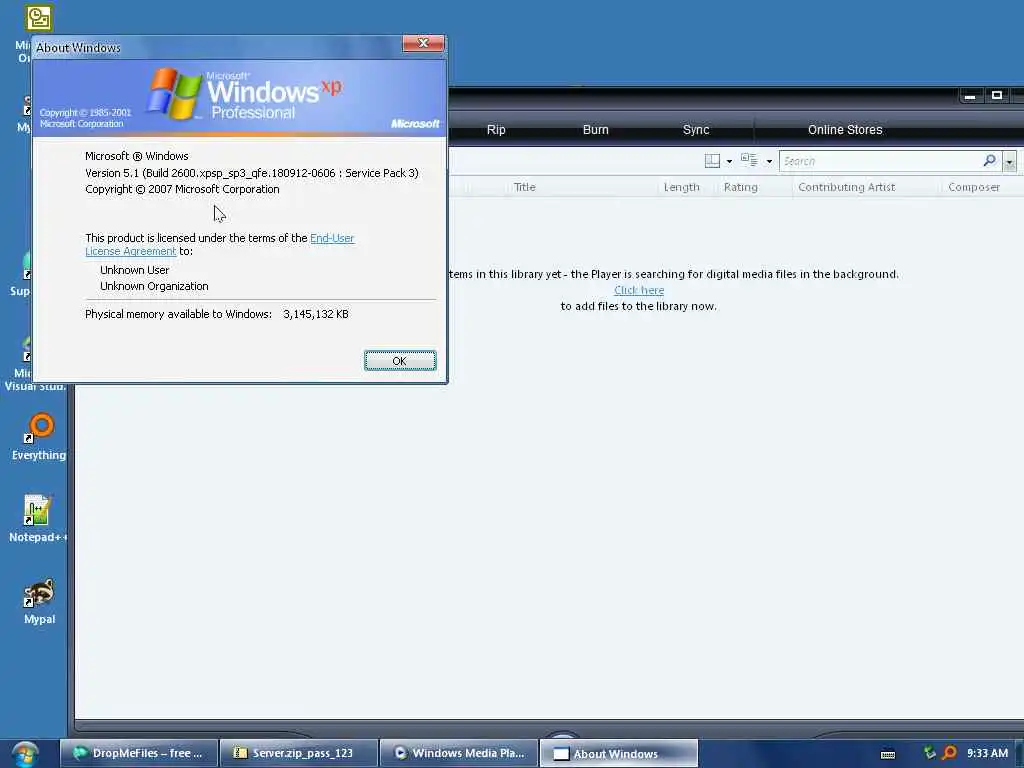Click the 'Unknown Organization' text
The image size is (1024, 768).
154,286
